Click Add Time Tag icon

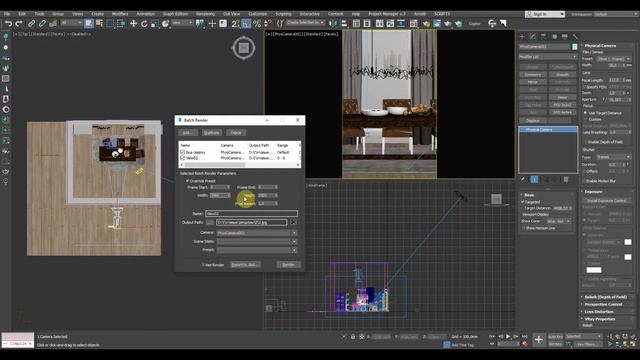tap(447, 345)
